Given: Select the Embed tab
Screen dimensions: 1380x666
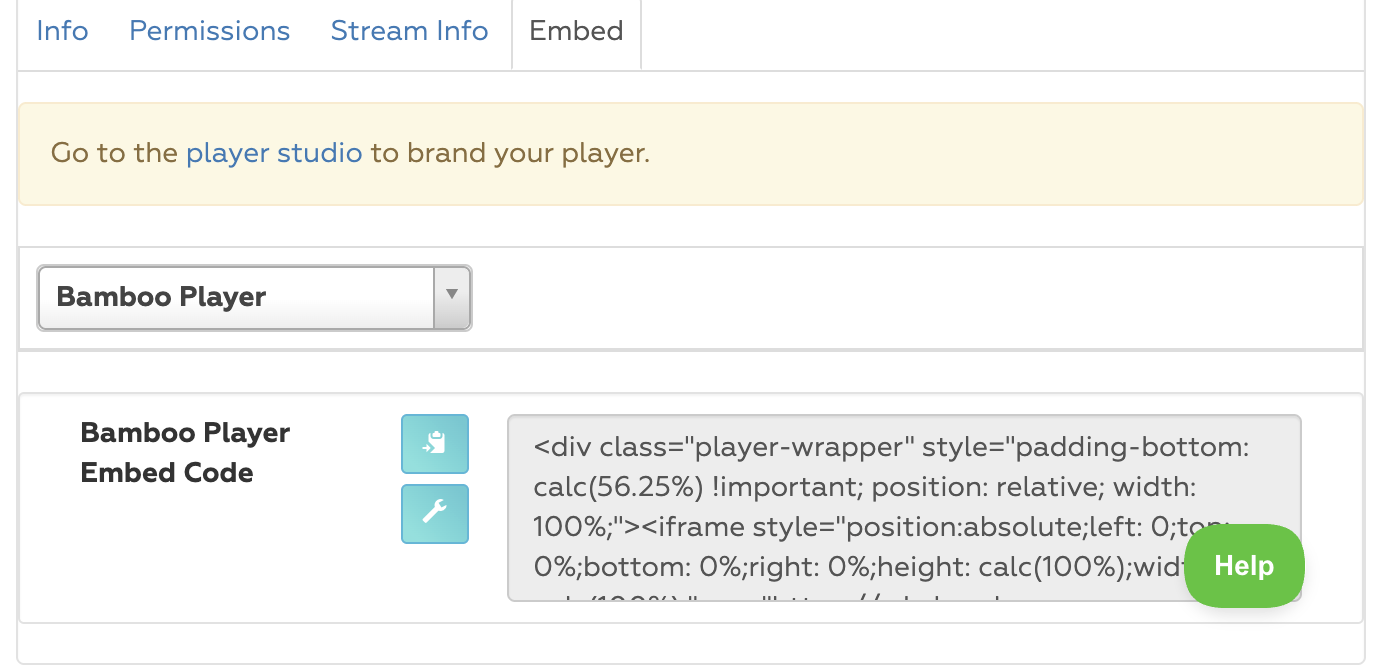Looking at the screenshot, I should [x=576, y=31].
